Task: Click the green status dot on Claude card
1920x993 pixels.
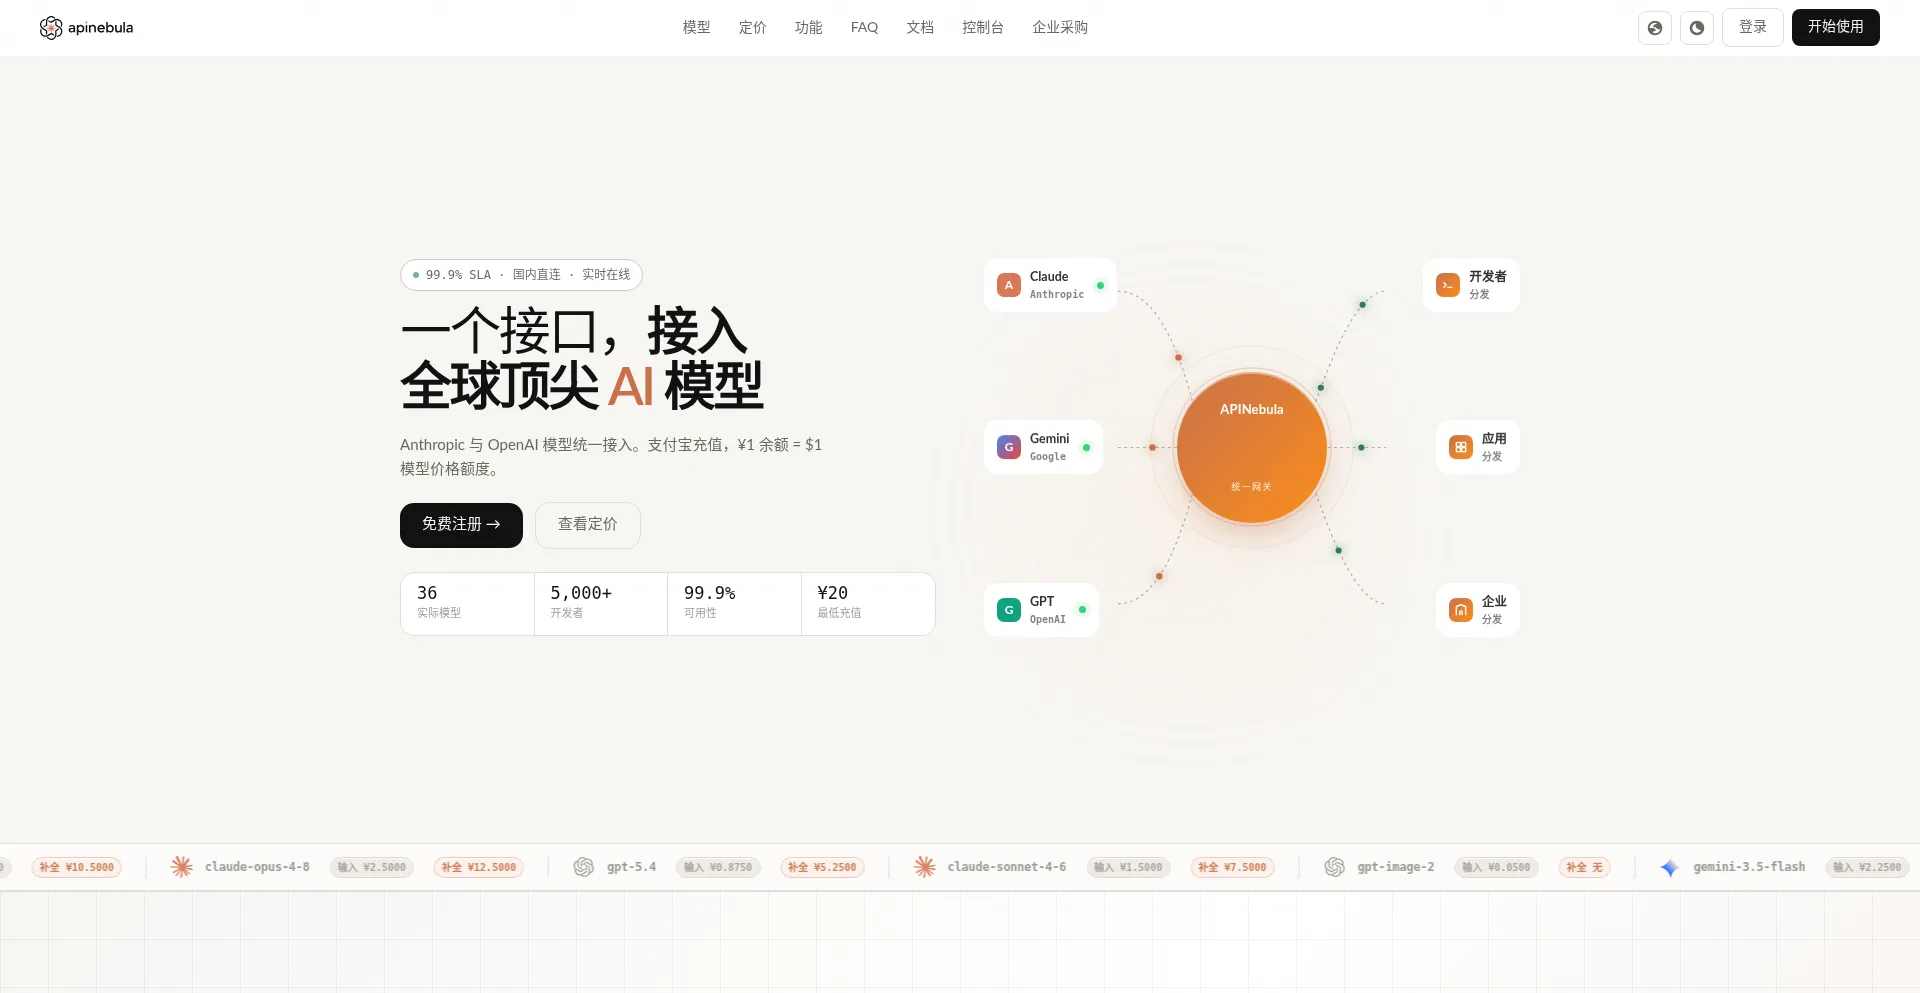Action: (x=1100, y=285)
